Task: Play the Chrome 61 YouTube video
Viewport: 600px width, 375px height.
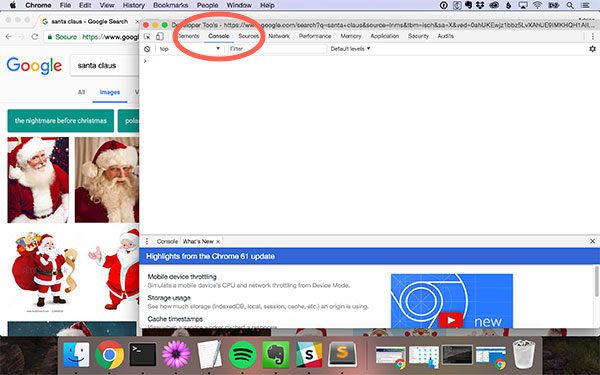Action: coord(450,320)
